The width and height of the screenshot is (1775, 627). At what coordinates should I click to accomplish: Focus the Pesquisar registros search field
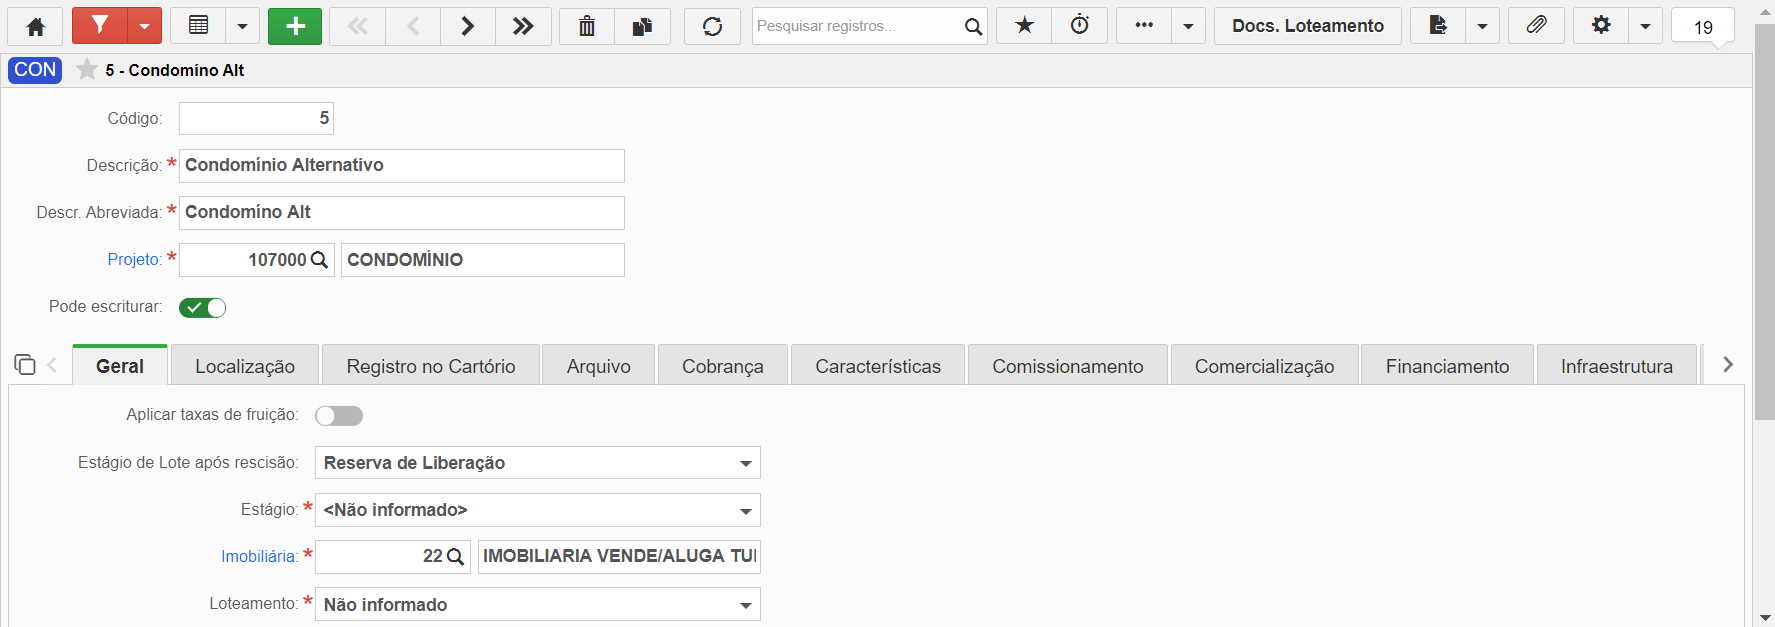pos(856,26)
